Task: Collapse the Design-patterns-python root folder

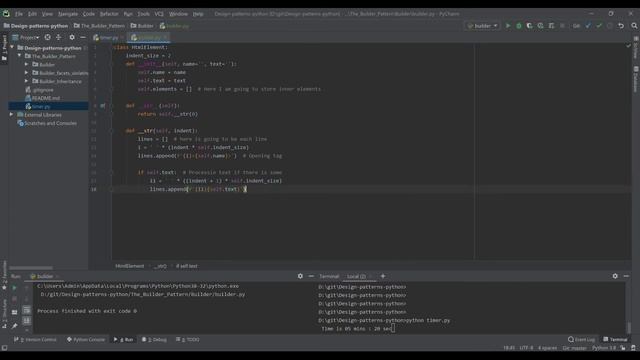Action: (12, 47)
